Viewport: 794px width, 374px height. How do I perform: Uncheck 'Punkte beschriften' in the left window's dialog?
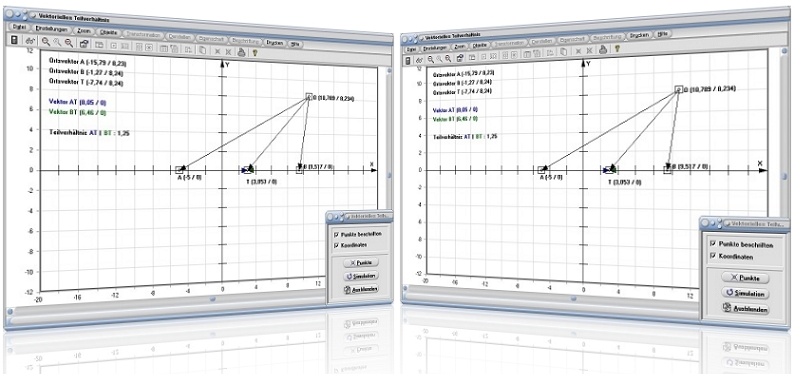coord(336,235)
